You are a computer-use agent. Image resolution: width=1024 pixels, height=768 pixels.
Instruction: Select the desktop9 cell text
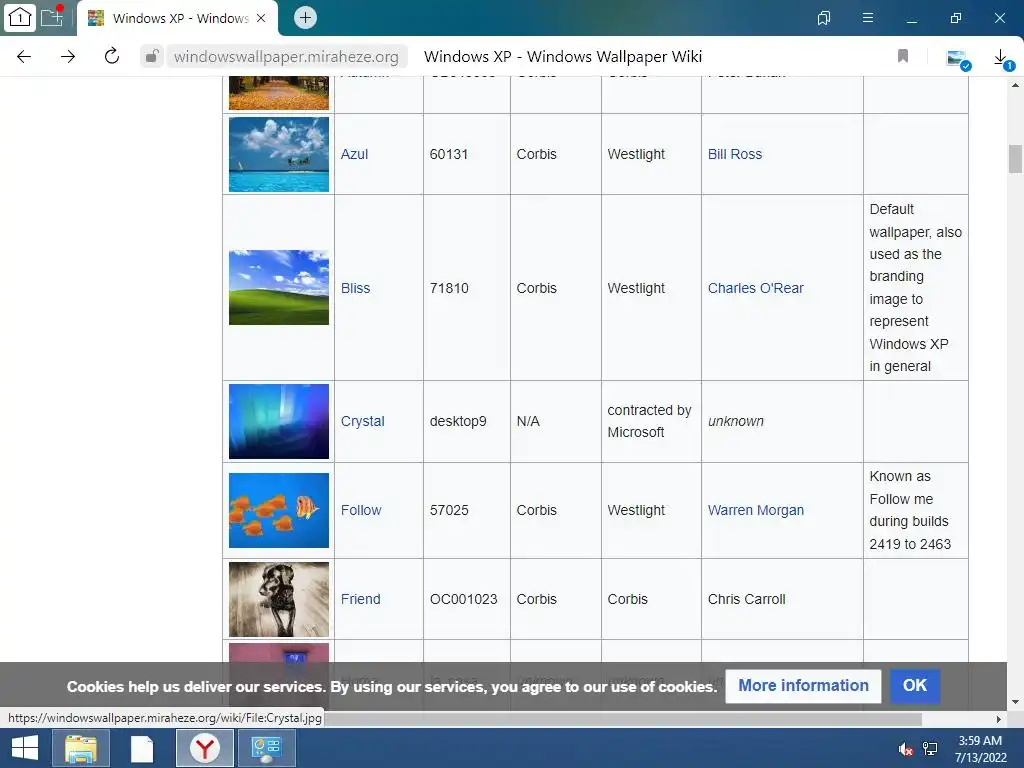(458, 421)
